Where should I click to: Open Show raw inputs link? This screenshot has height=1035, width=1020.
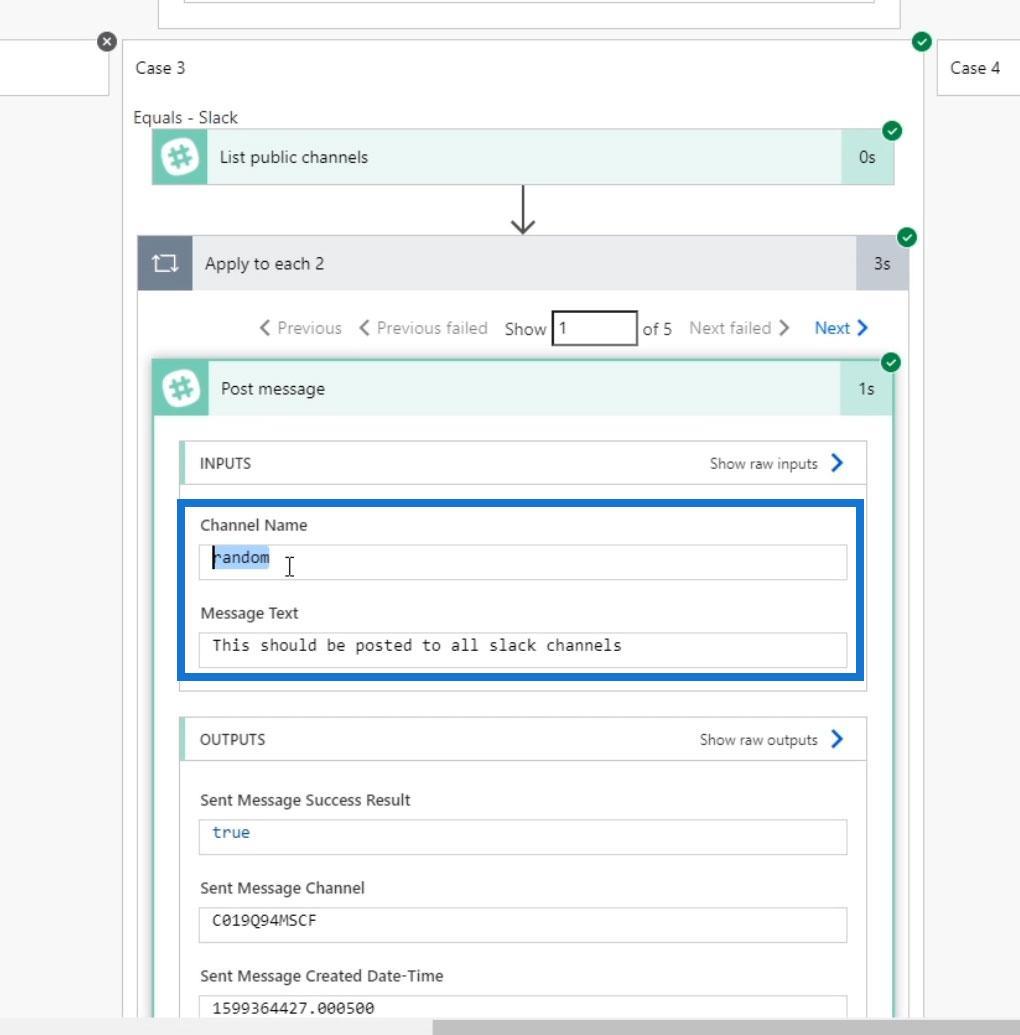click(x=763, y=463)
